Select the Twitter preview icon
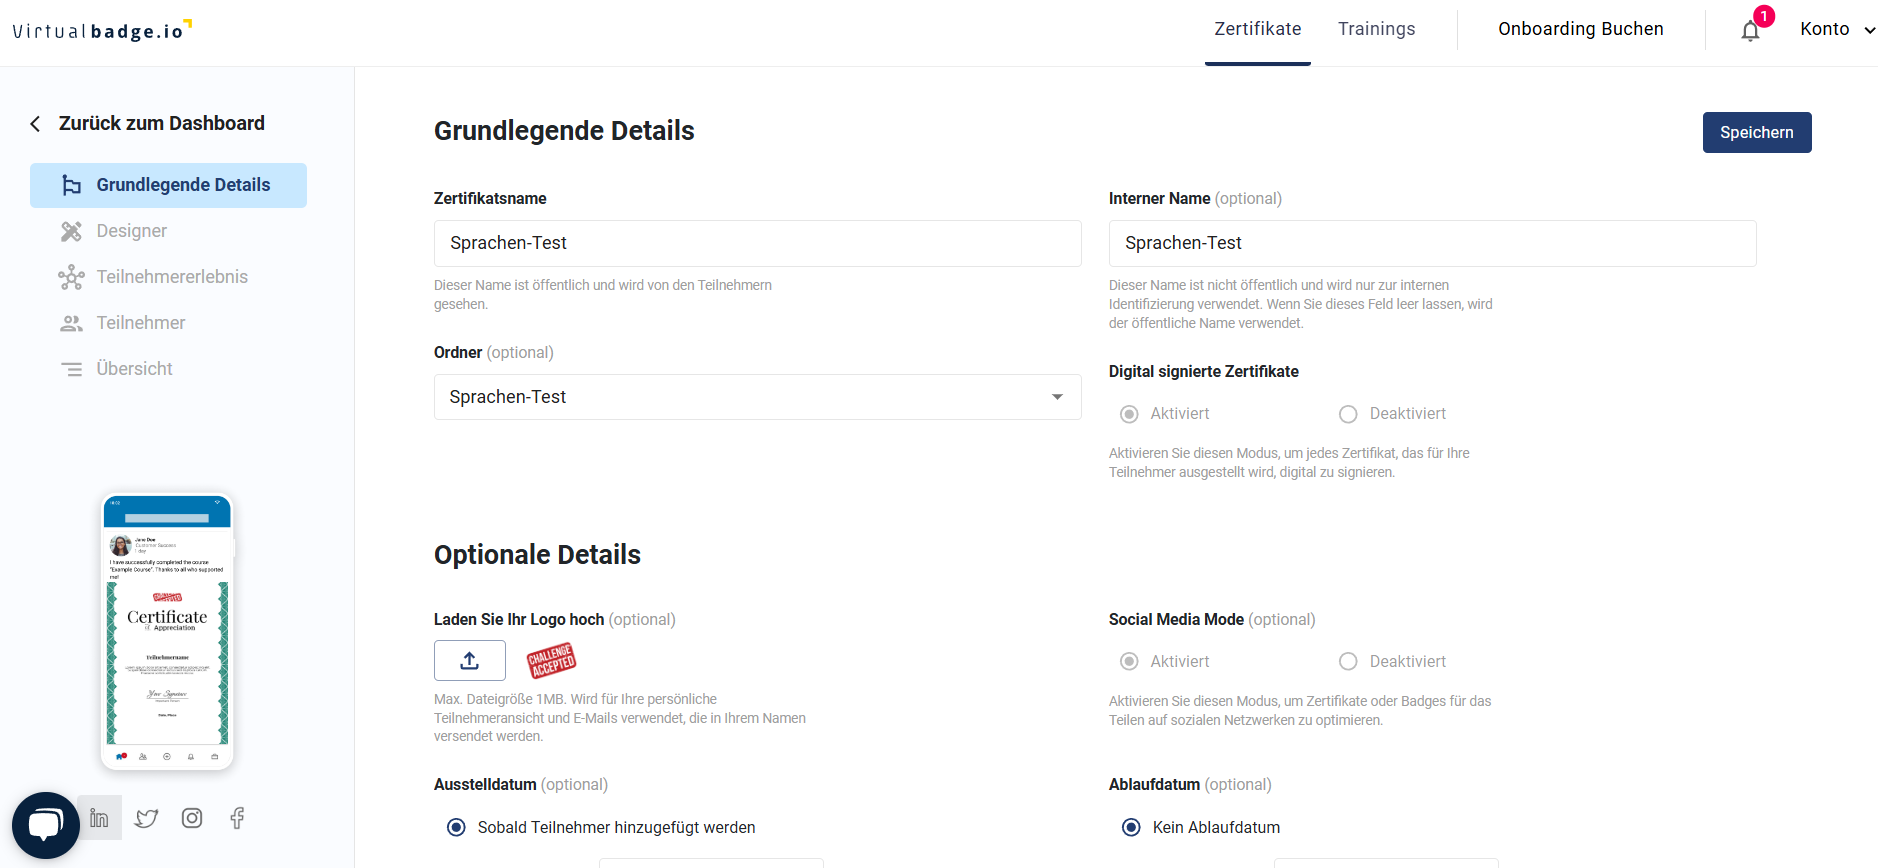 click(146, 818)
